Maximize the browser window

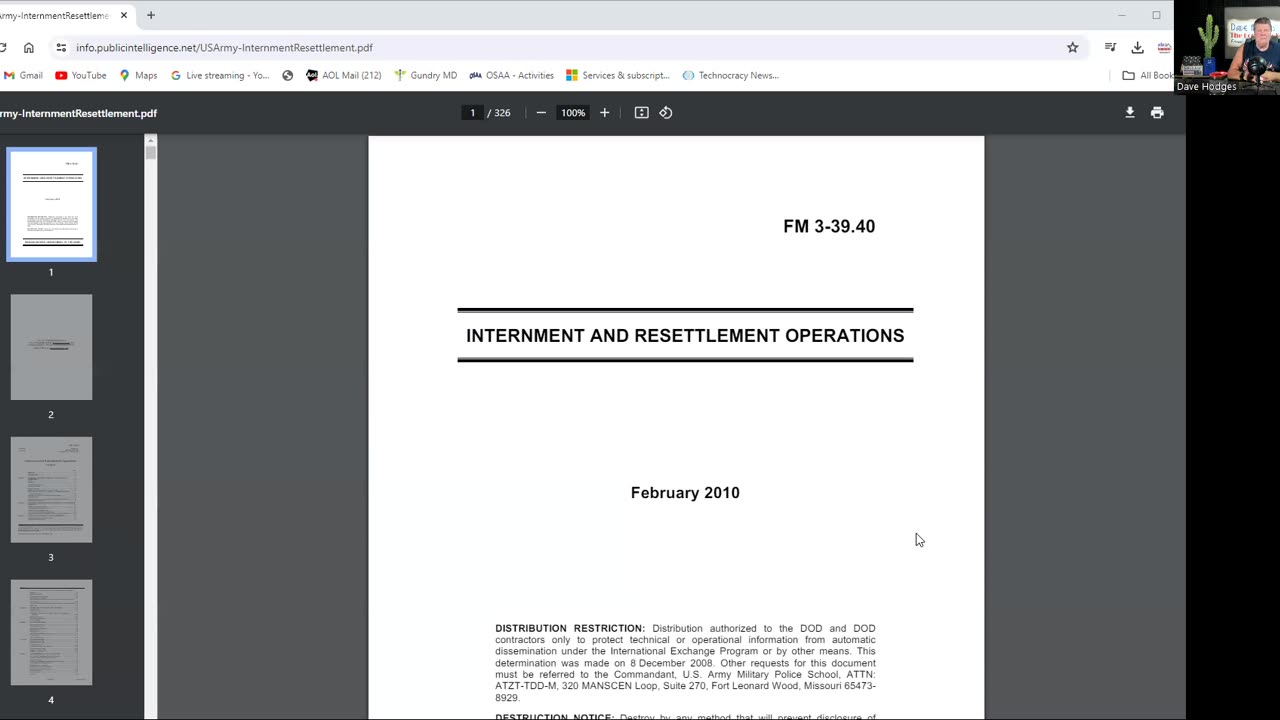point(1156,15)
